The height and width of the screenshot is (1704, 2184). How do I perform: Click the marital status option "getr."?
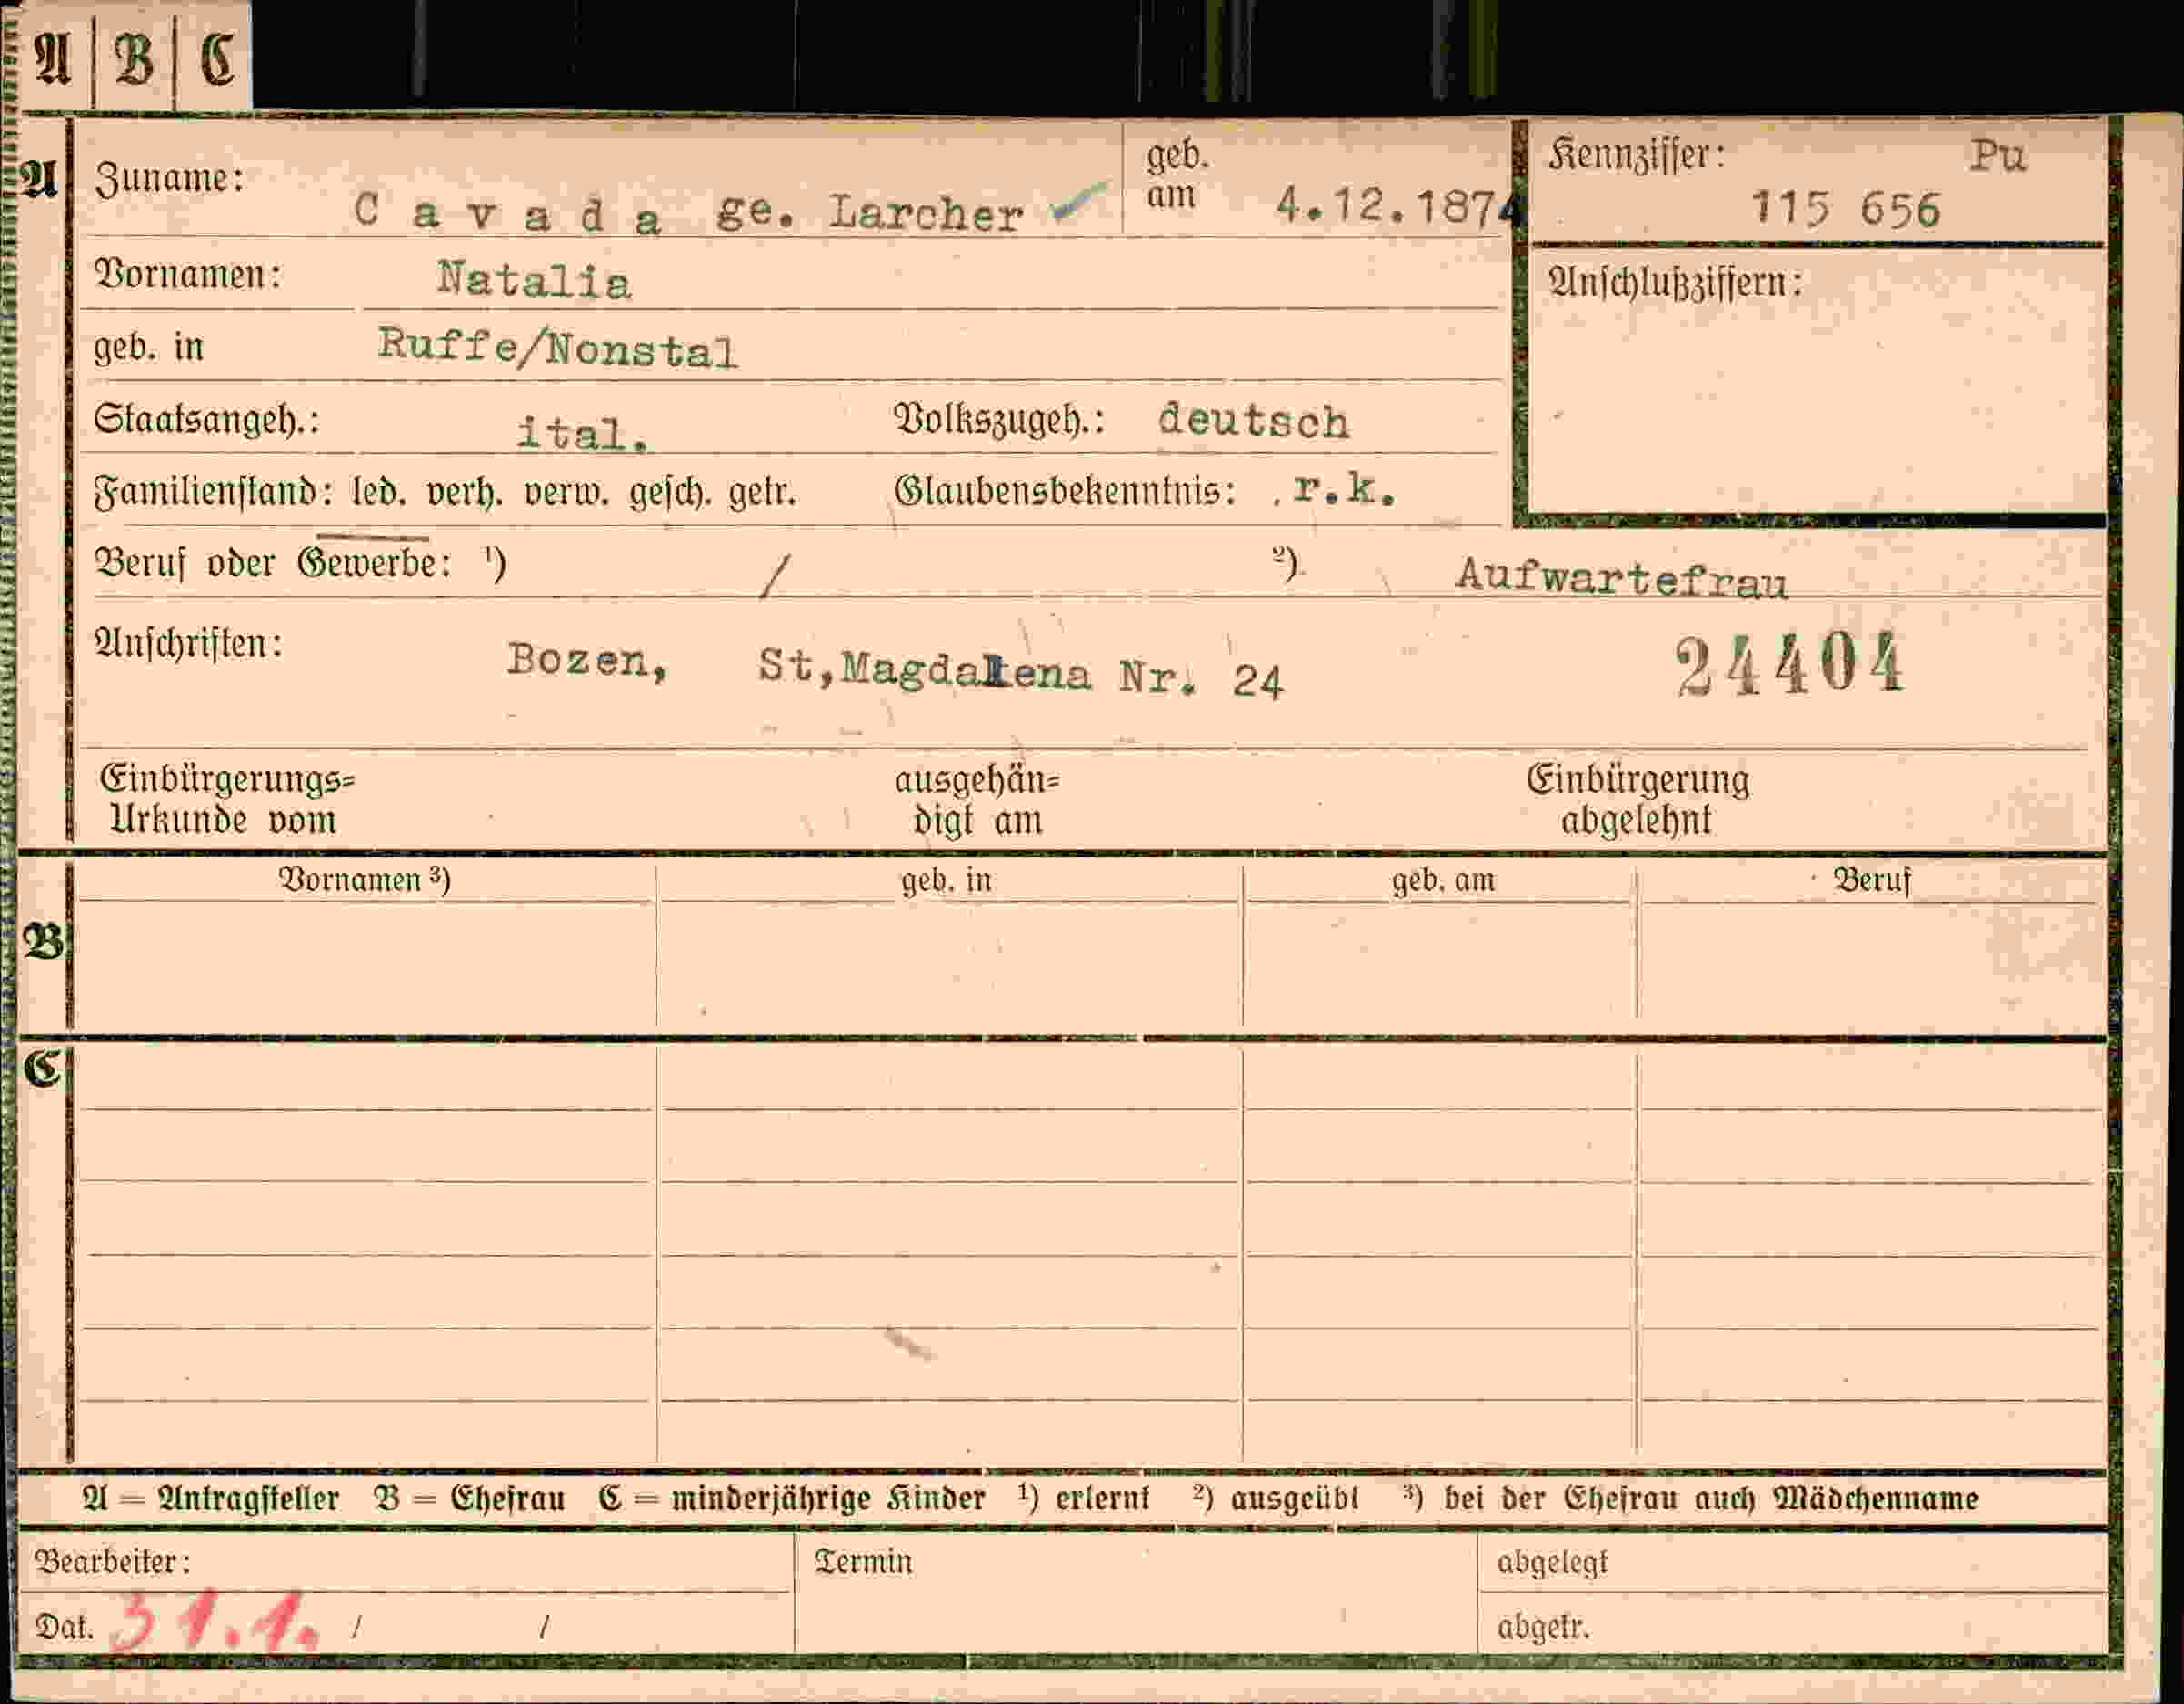[762, 493]
